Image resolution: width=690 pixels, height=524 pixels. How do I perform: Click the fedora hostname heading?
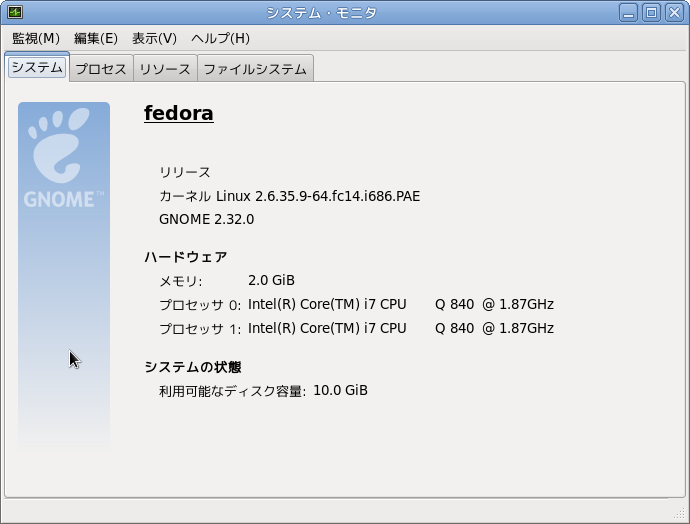coord(179,113)
